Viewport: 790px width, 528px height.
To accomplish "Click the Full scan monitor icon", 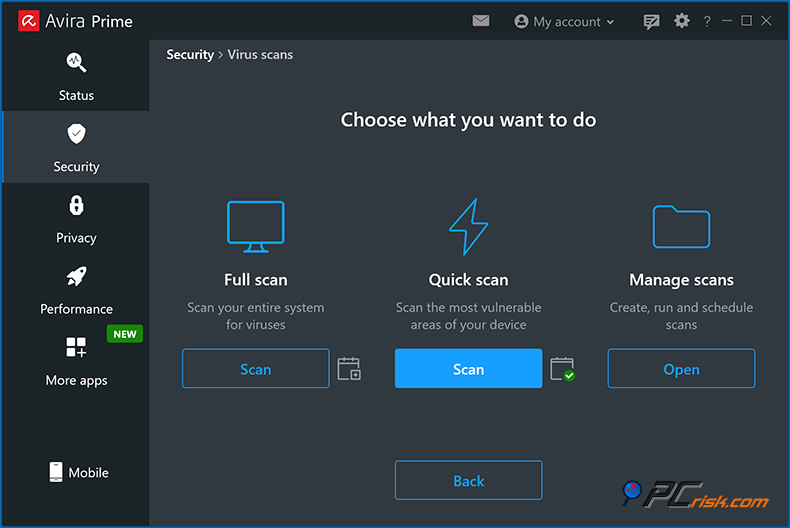I will [255, 226].
